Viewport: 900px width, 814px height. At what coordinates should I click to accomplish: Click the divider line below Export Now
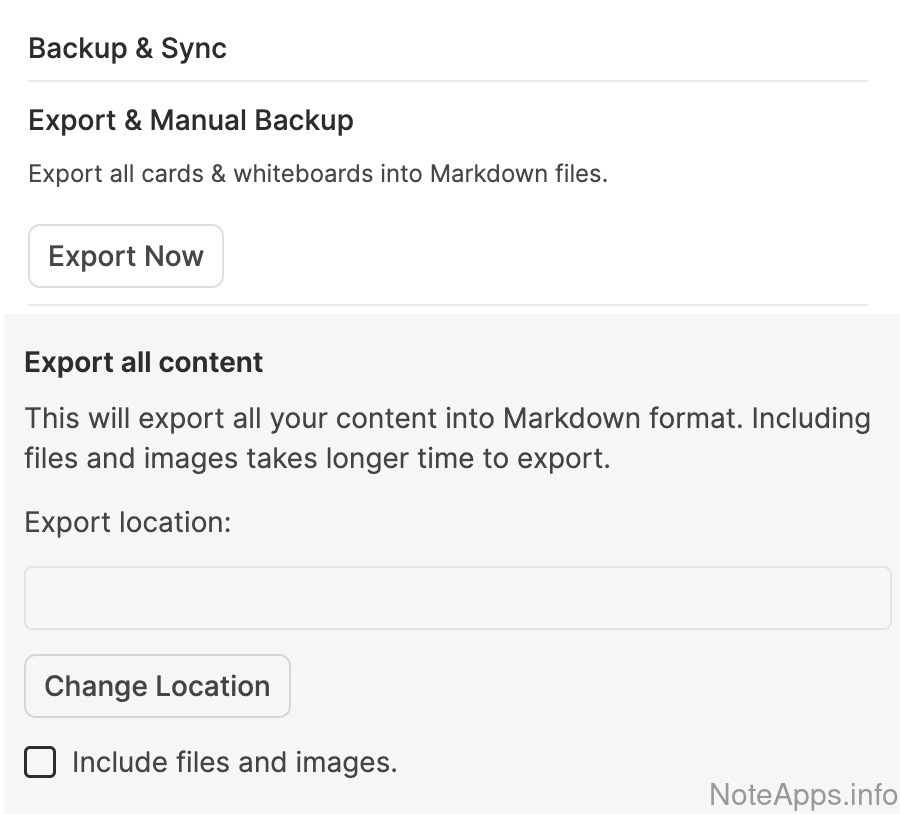447,305
